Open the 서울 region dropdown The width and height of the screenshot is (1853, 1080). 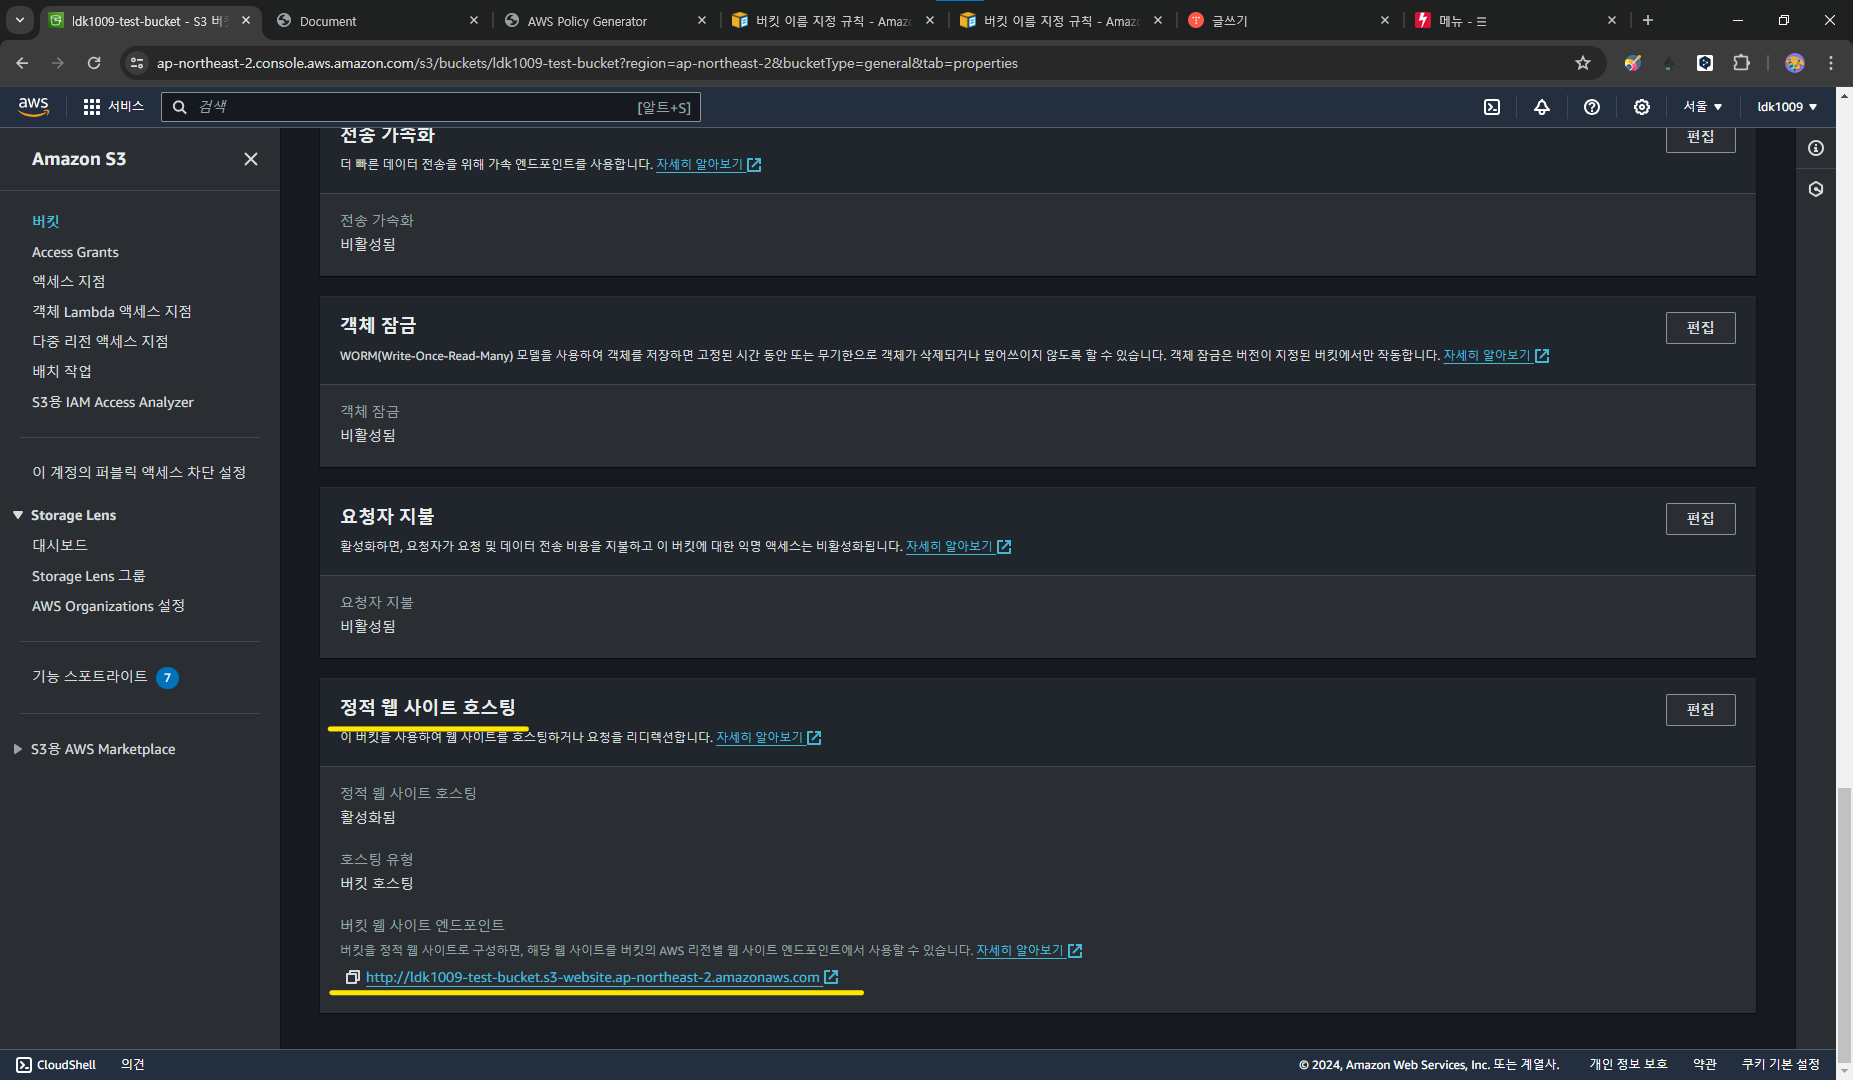click(1702, 107)
